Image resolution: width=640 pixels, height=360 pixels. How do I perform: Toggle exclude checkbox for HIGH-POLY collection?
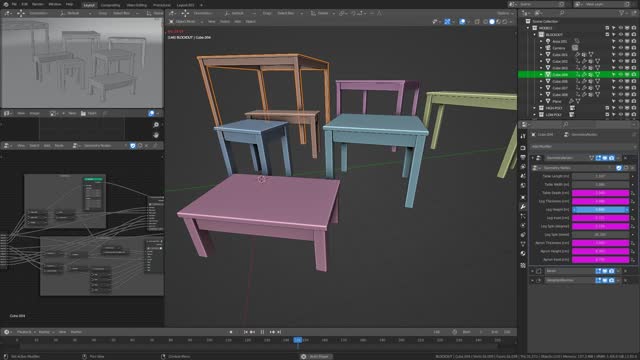tap(607, 108)
